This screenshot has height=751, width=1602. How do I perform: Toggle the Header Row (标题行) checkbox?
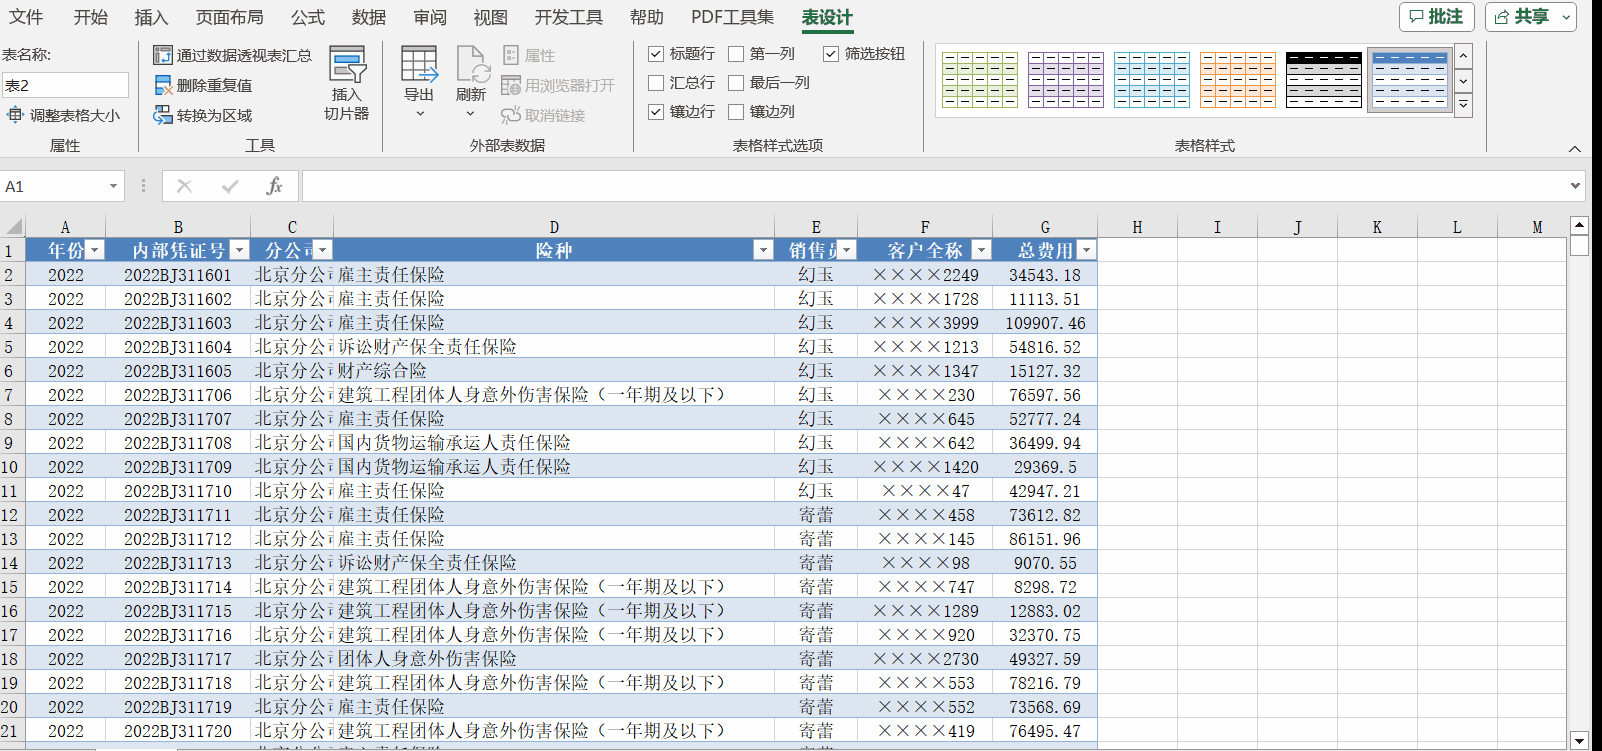656,54
